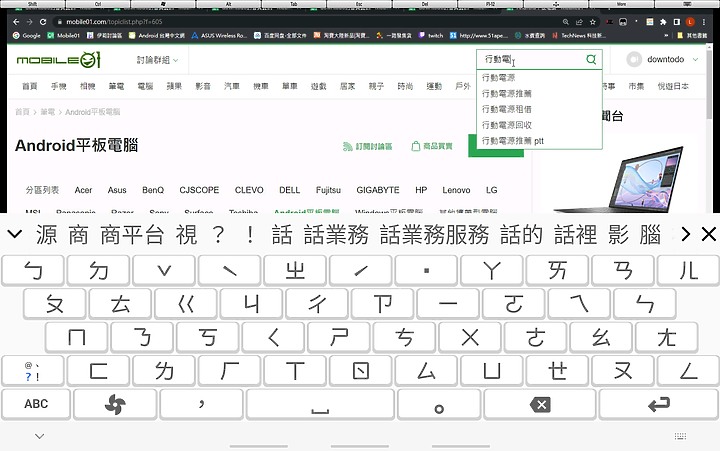
Task: Toggle the virtual Alt key
Action: [x=229, y=4]
